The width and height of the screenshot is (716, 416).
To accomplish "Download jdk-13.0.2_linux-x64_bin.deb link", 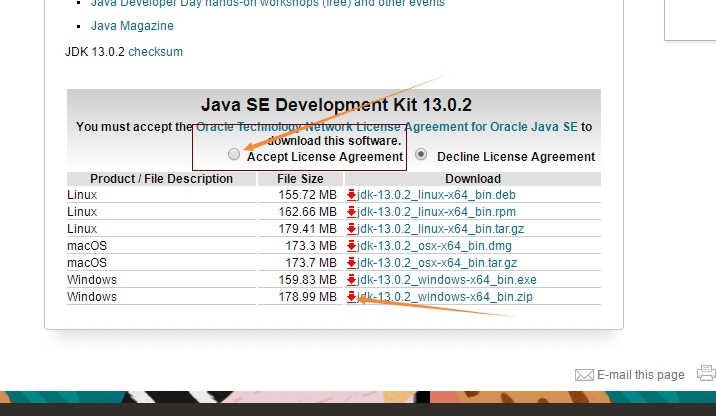I will click(436, 195).
